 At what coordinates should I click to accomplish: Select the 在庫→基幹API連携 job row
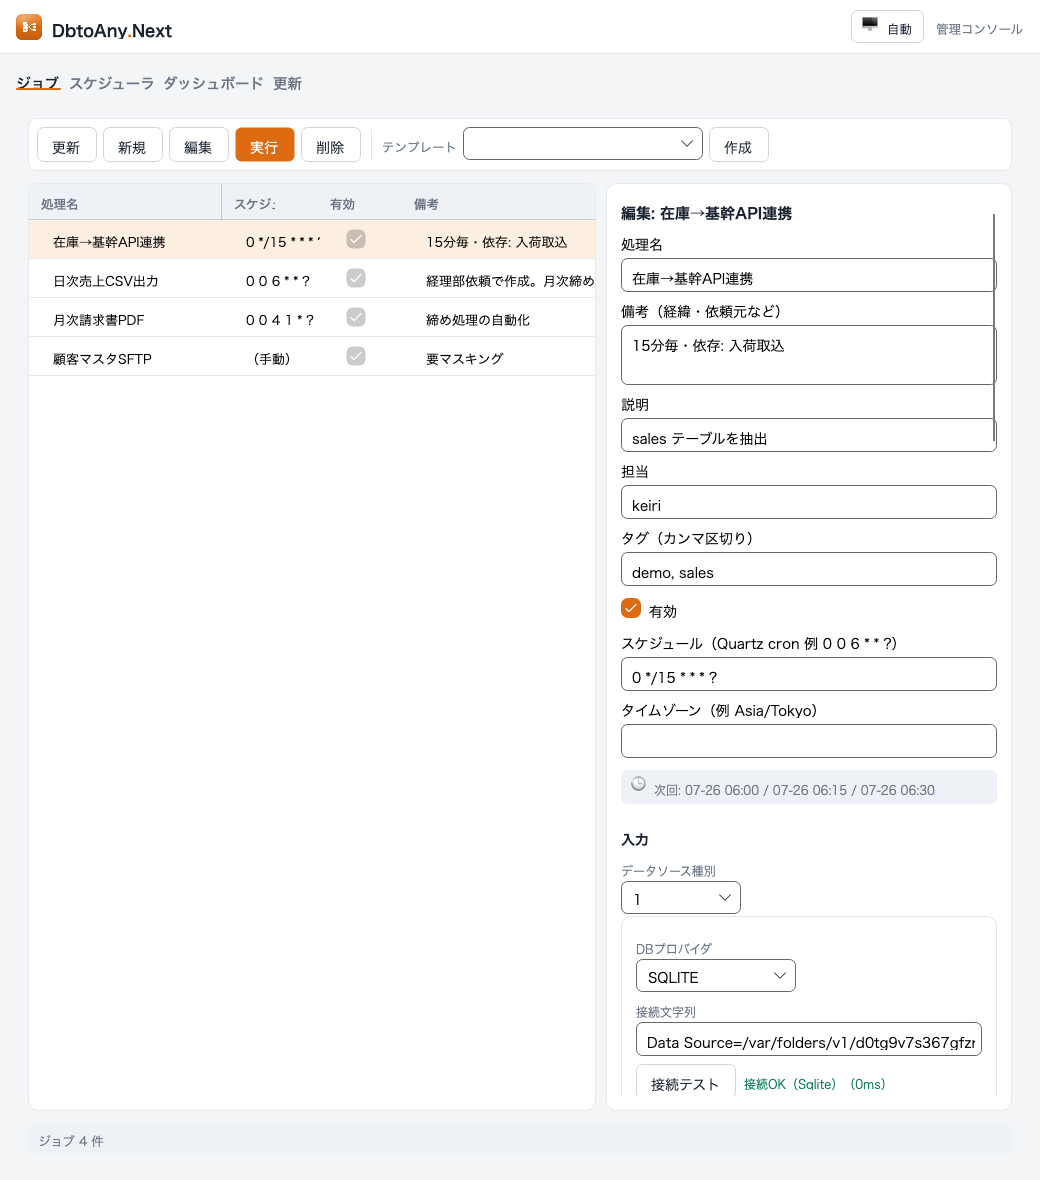tap(312, 239)
